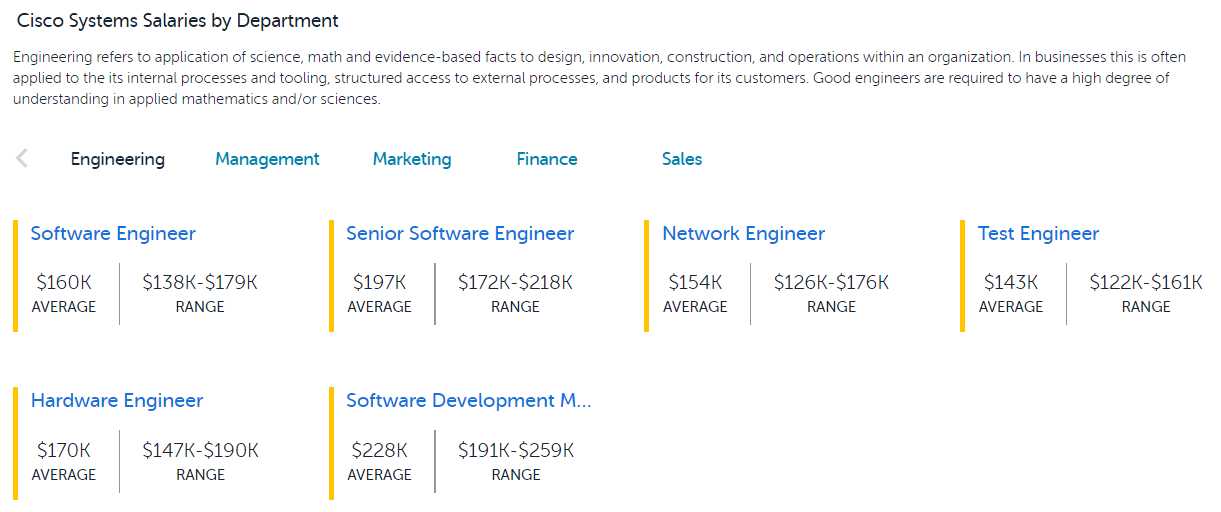Switch to the Finance tab
1221x512 pixels.
coord(547,159)
